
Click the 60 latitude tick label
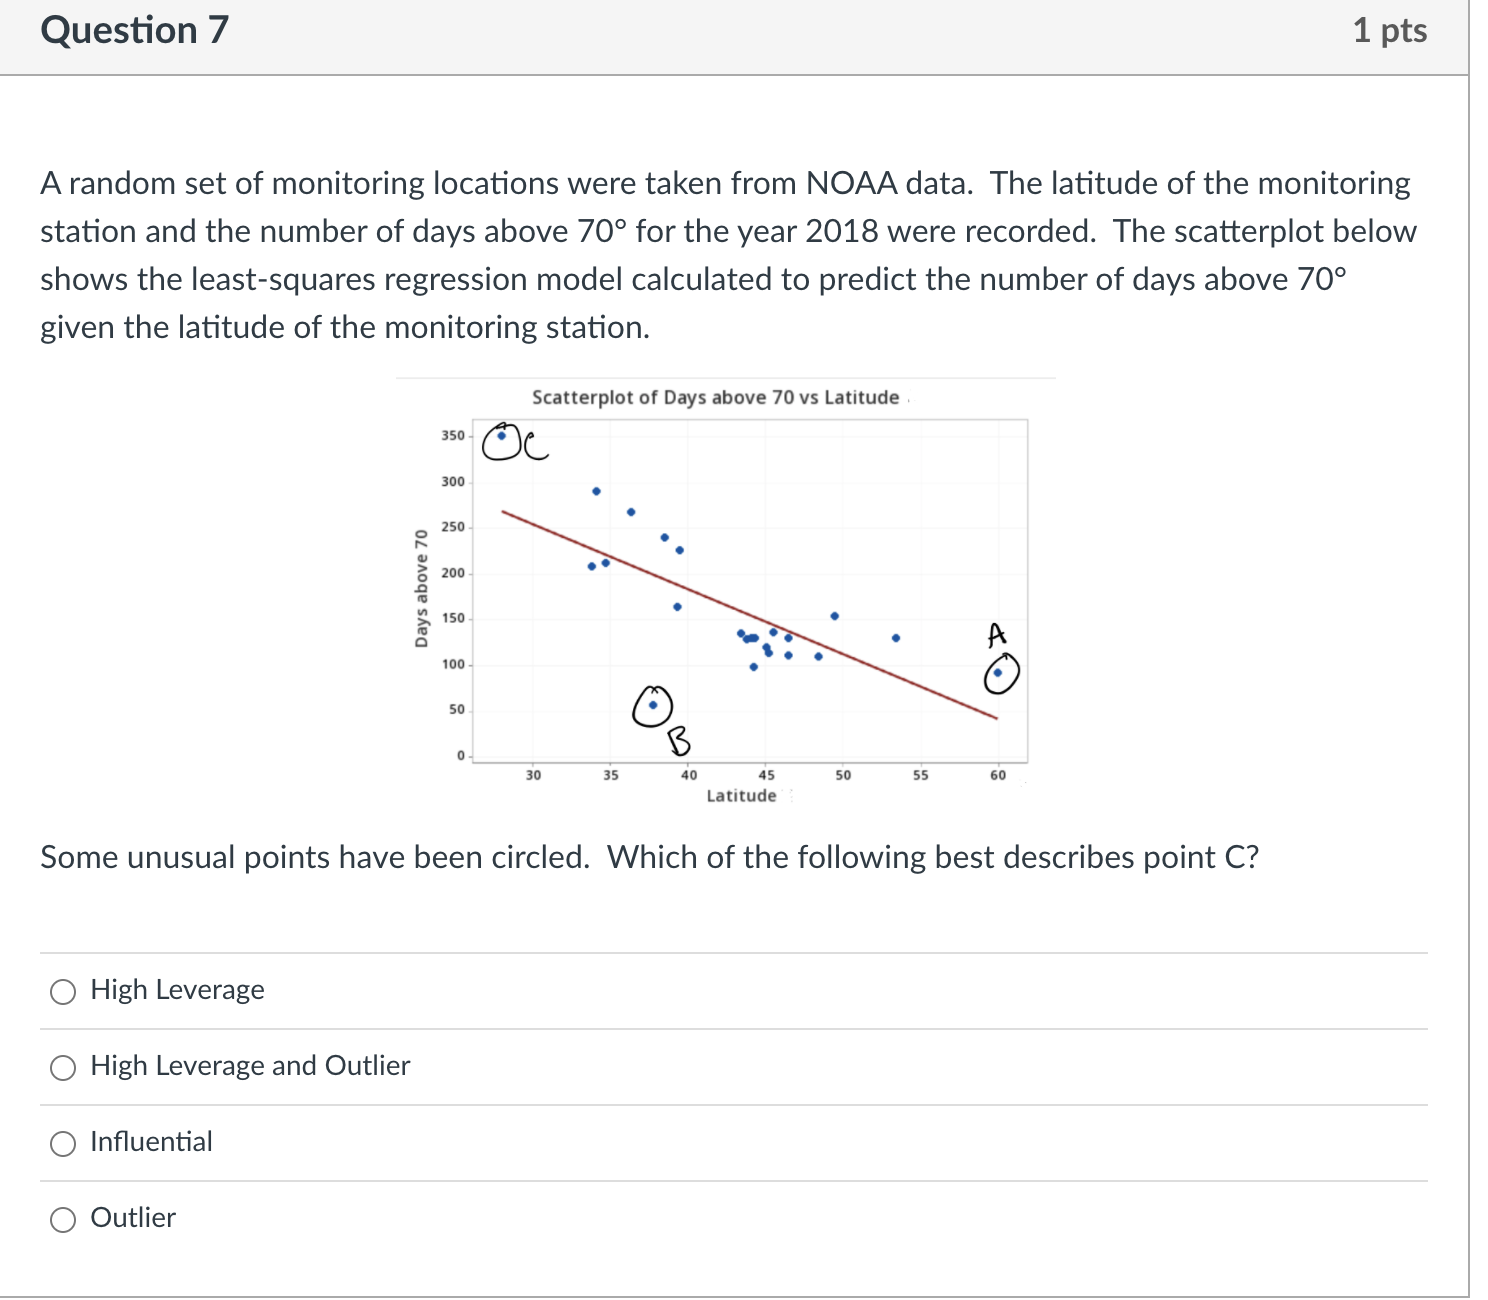coord(997,774)
